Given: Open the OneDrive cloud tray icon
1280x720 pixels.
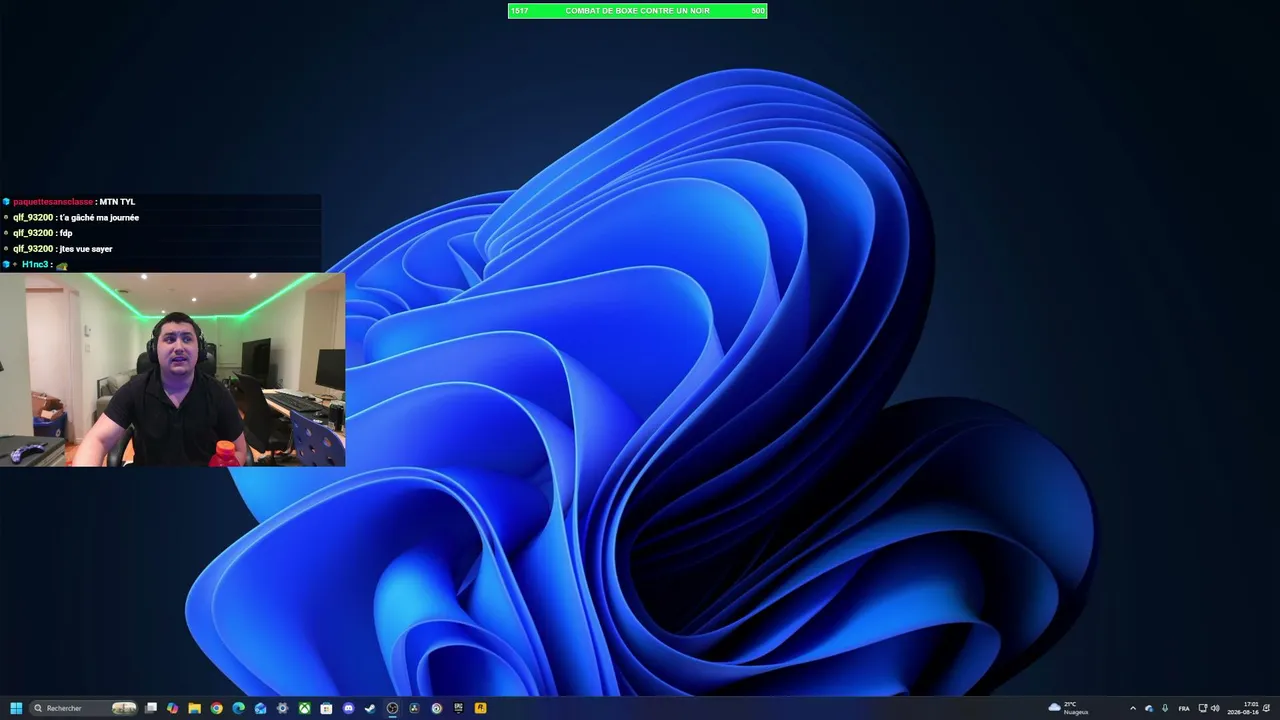Looking at the screenshot, I should 1149,708.
